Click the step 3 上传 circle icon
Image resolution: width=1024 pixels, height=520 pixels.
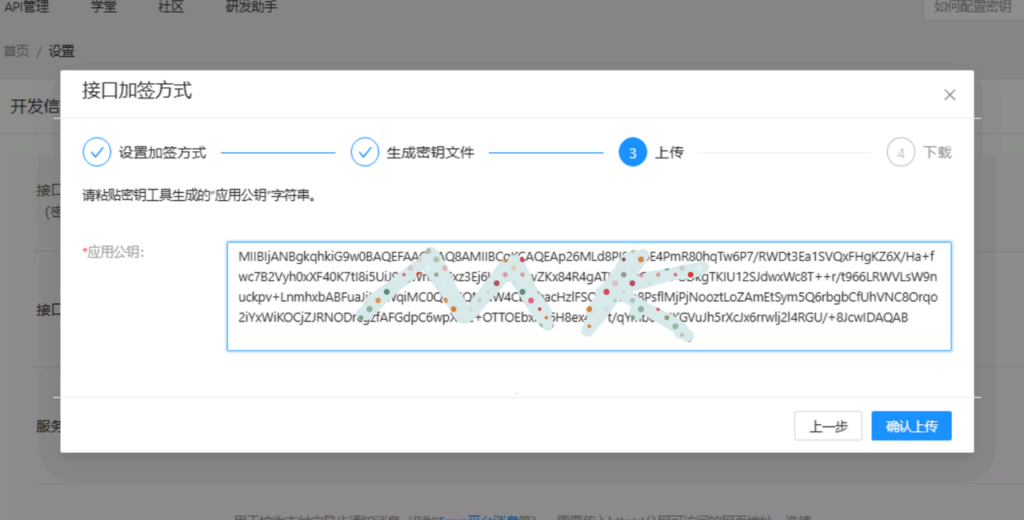click(632, 152)
